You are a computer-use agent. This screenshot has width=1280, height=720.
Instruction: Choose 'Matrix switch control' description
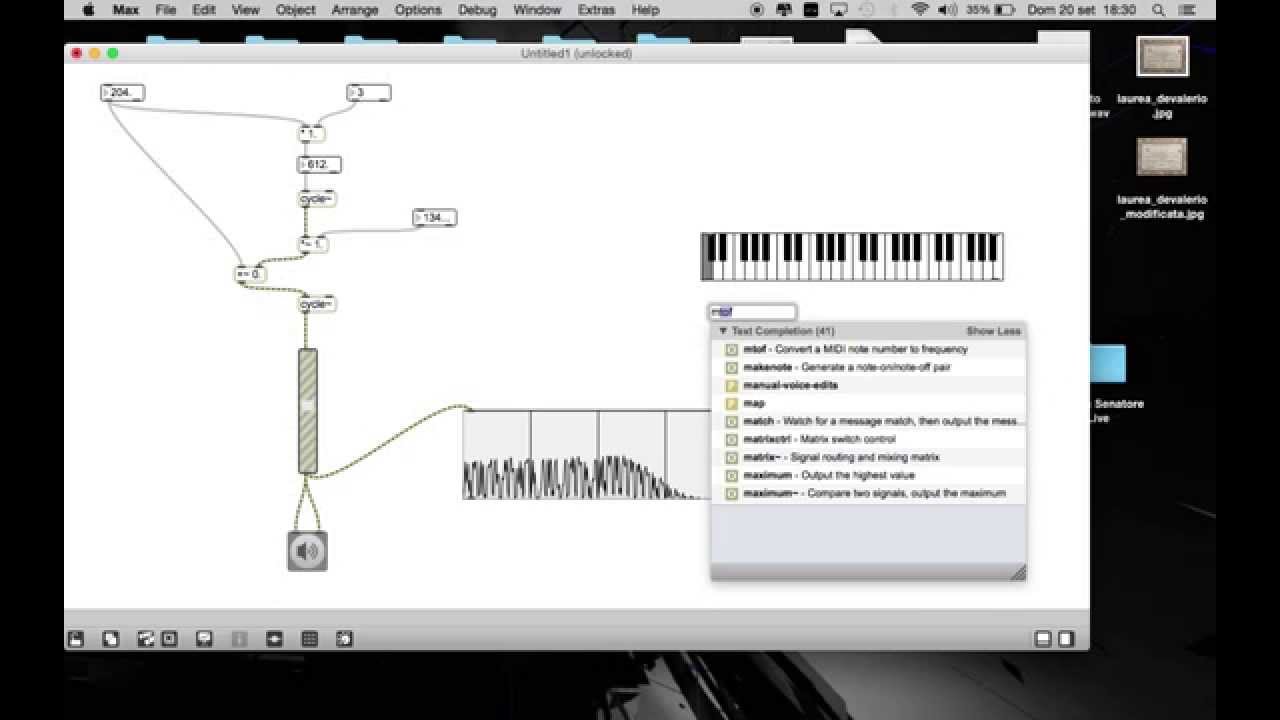point(850,440)
